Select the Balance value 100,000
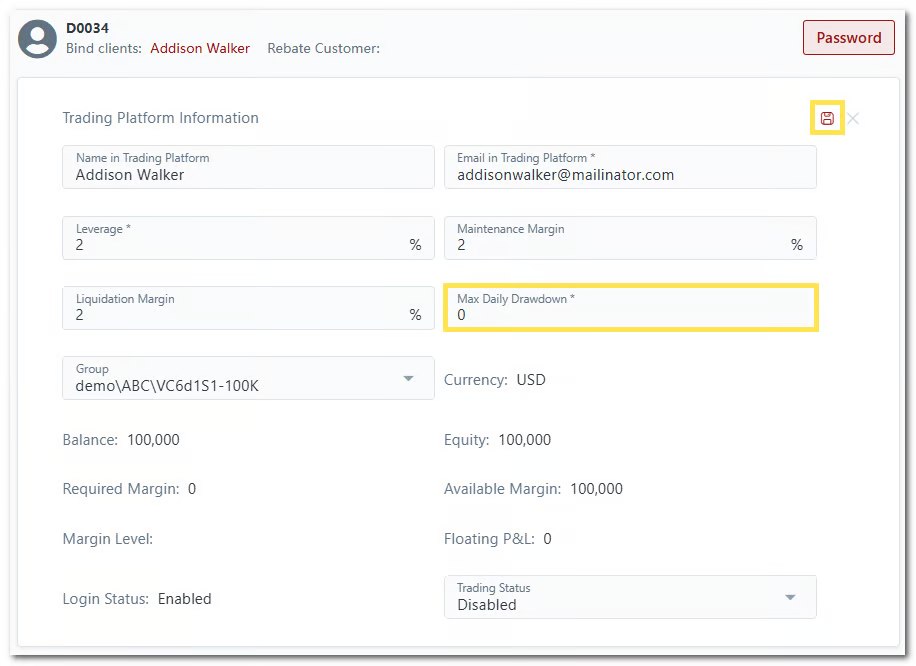This screenshot has height=666, width=916. [x=153, y=440]
